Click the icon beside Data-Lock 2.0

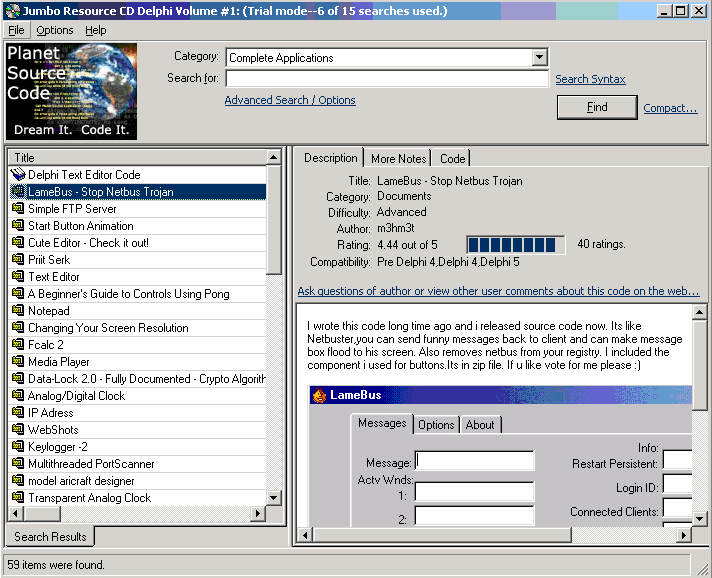[x=18, y=378]
